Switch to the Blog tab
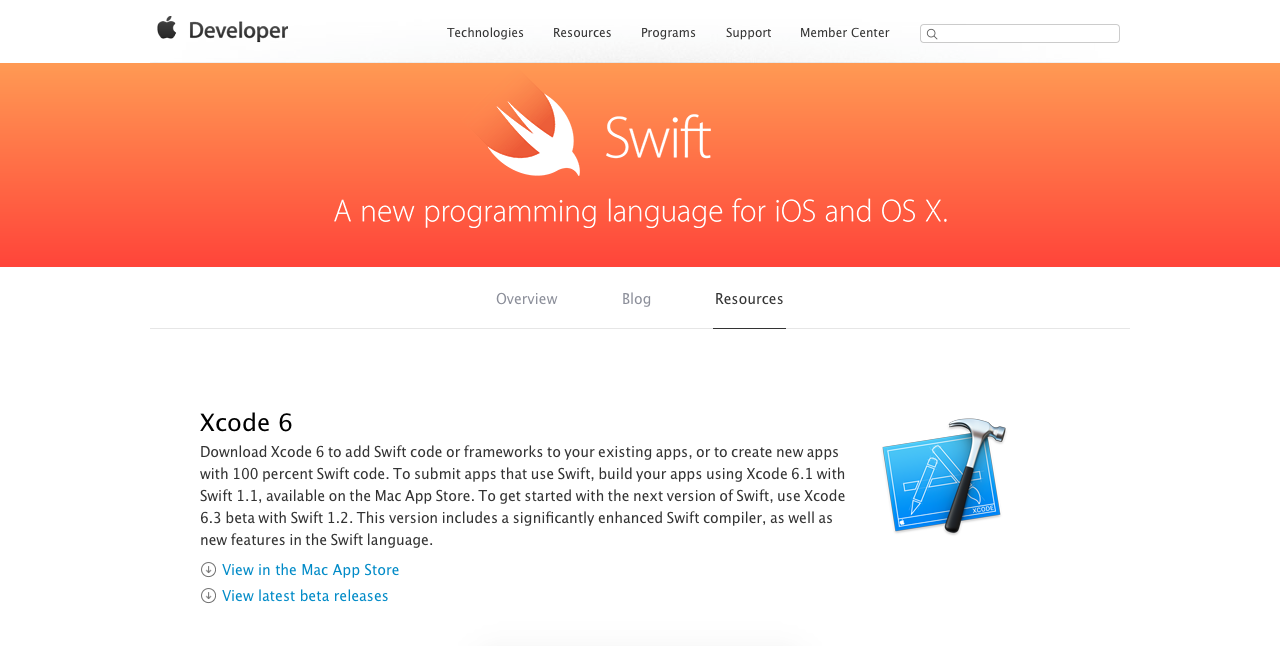The height and width of the screenshot is (646, 1280). (x=636, y=299)
